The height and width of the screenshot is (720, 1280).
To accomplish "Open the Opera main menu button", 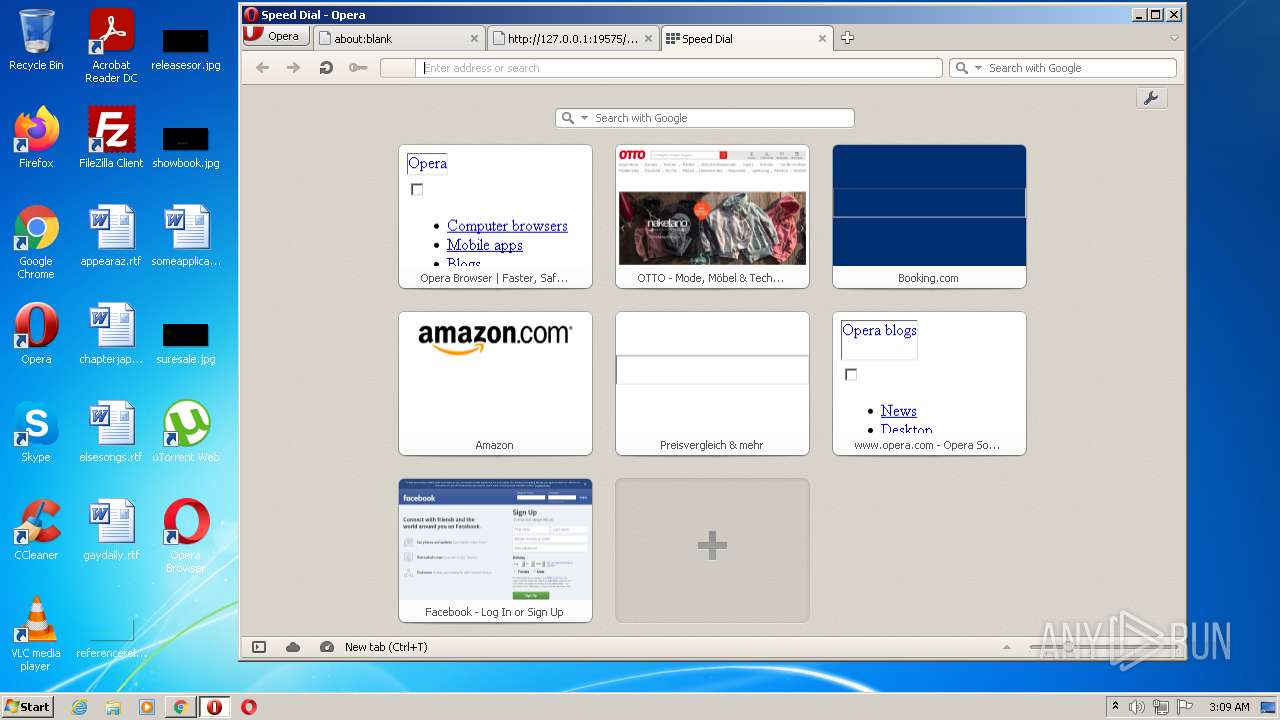I will pos(275,35).
